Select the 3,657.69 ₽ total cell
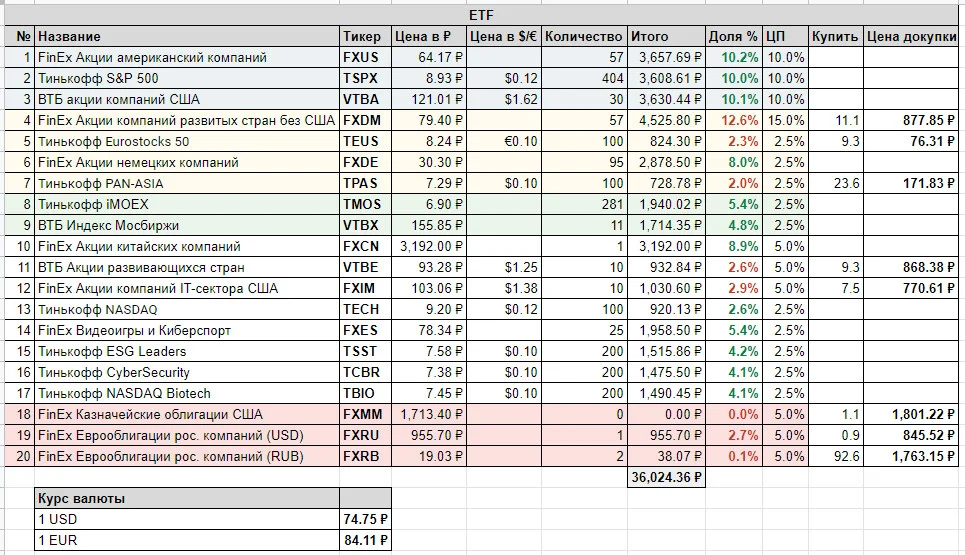 pyautogui.click(x=666, y=57)
